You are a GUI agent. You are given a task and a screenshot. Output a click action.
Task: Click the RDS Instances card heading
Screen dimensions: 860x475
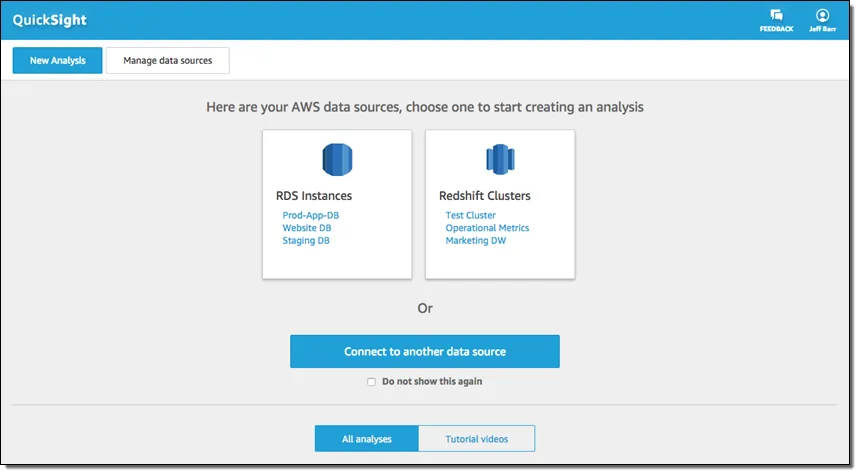[x=314, y=196]
